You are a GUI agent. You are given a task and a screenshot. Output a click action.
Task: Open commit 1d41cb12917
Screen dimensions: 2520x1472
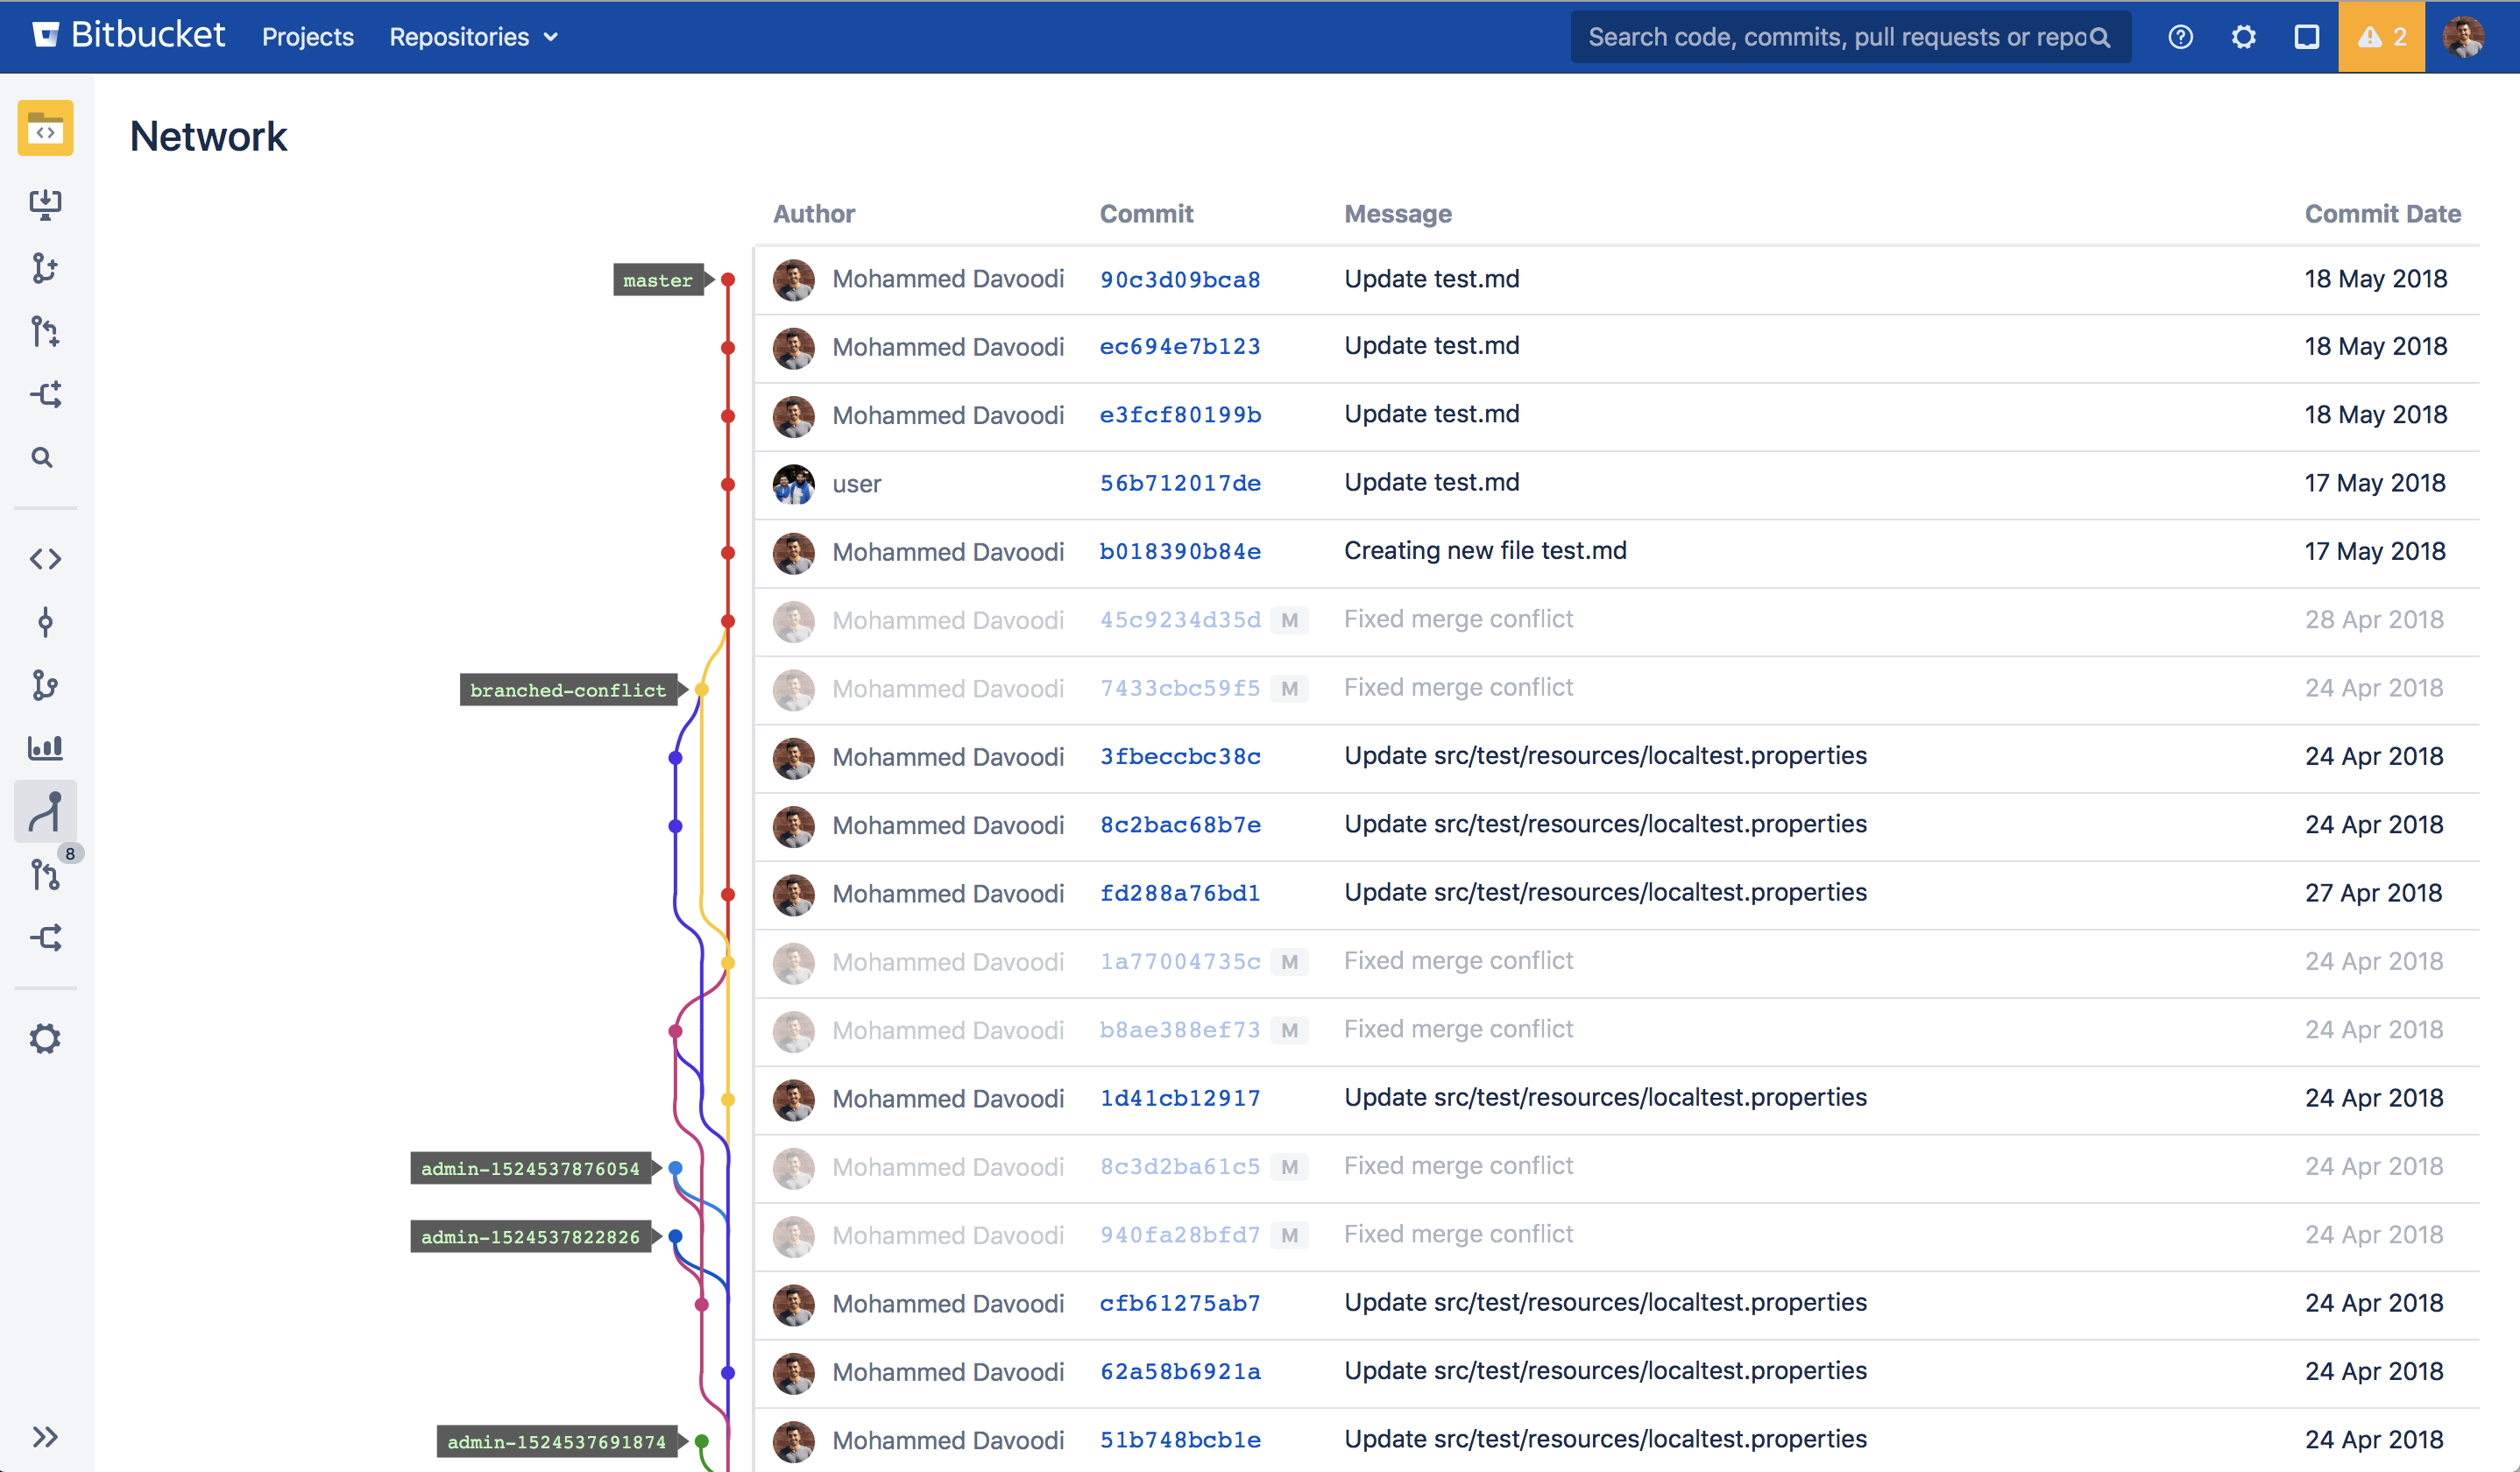point(1180,1098)
